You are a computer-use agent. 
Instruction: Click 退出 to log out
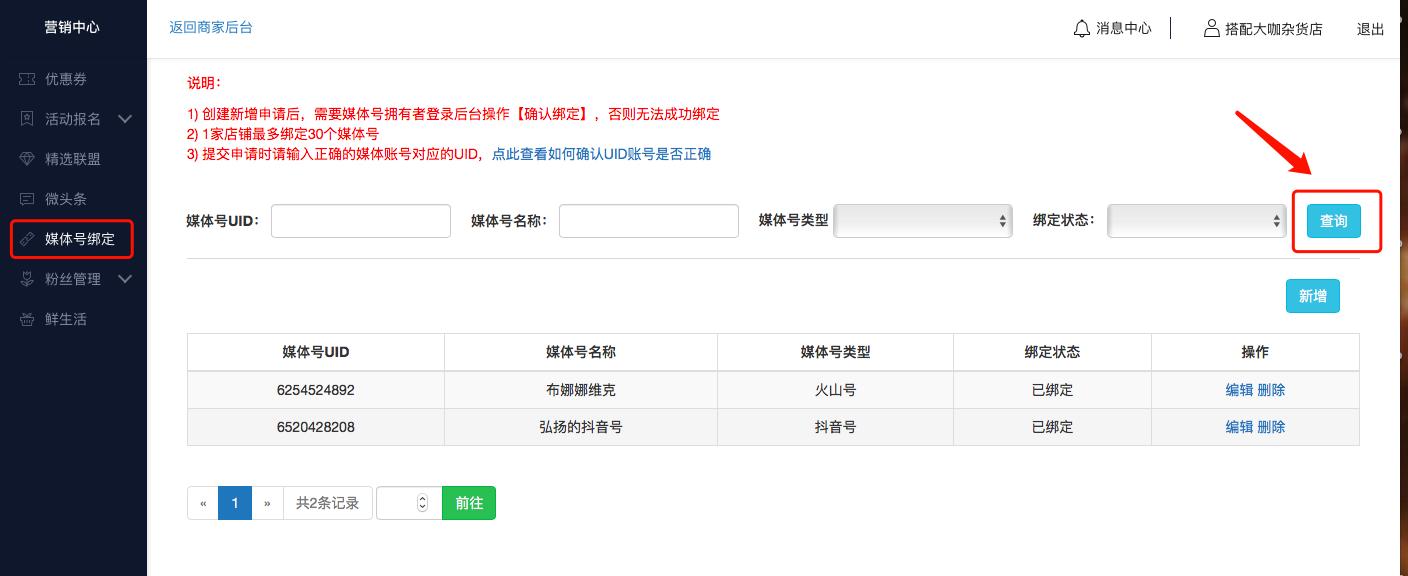point(1370,29)
